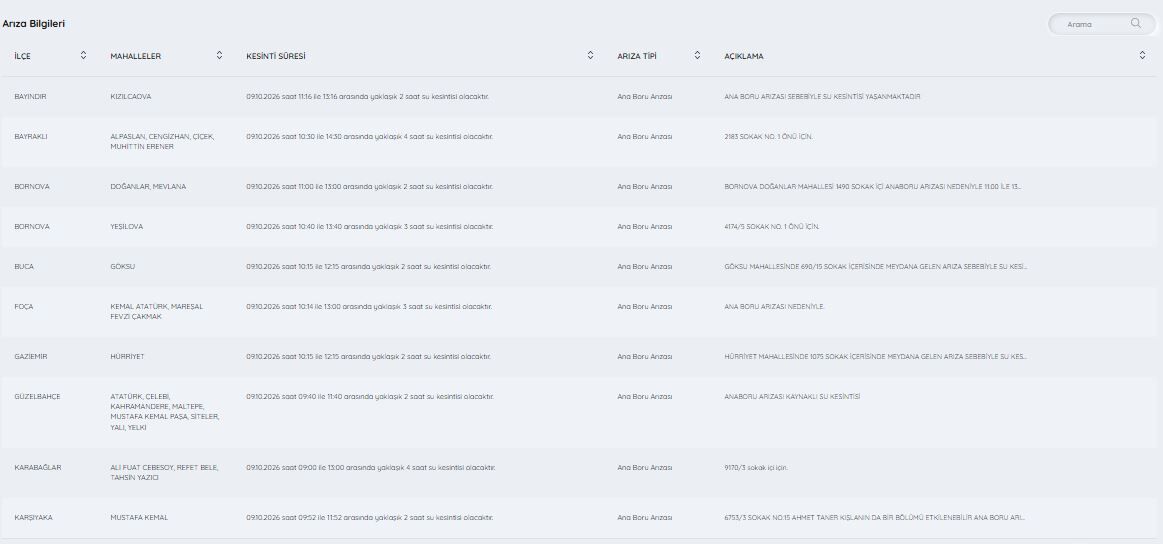Sort by KESİNTİ SÜRESİ column arrows
Screen dimensions: 1163x544
(x=590, y=56)
